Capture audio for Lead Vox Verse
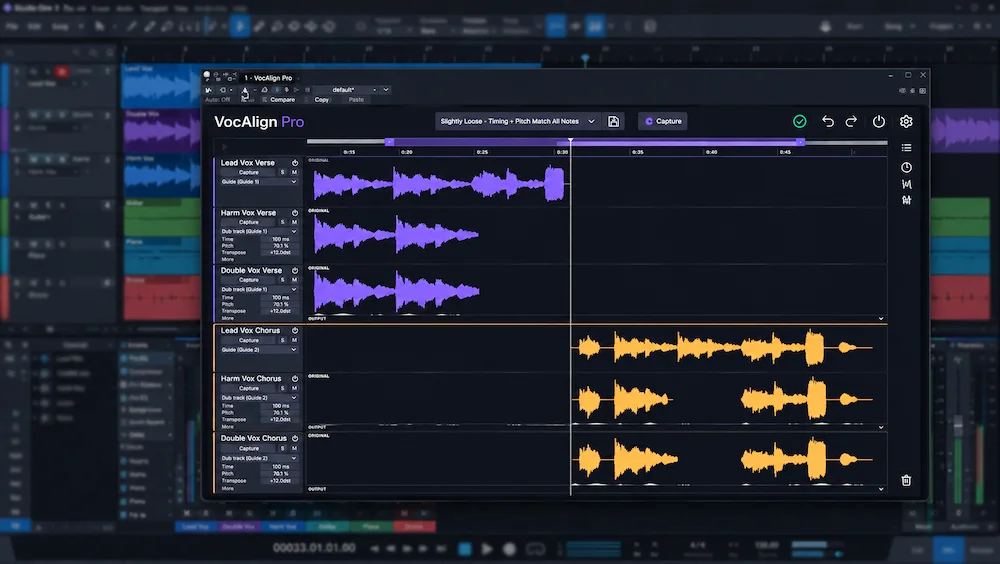Screen dimensions: 1000x564 249,172
